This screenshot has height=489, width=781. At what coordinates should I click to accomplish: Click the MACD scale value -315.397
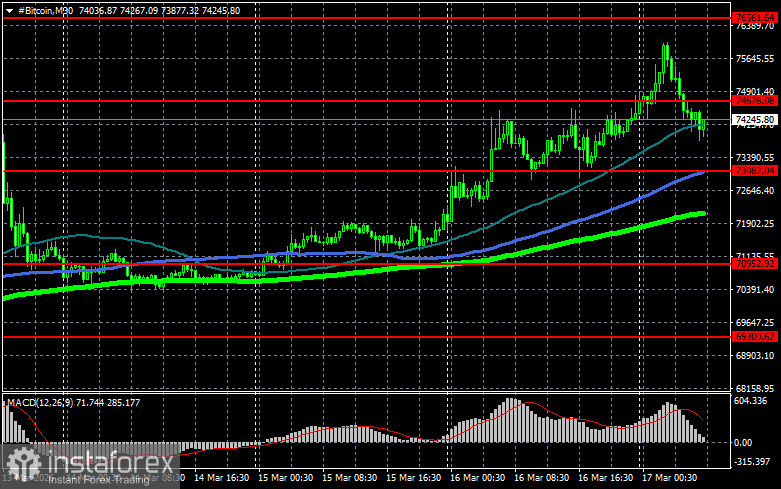752,462
